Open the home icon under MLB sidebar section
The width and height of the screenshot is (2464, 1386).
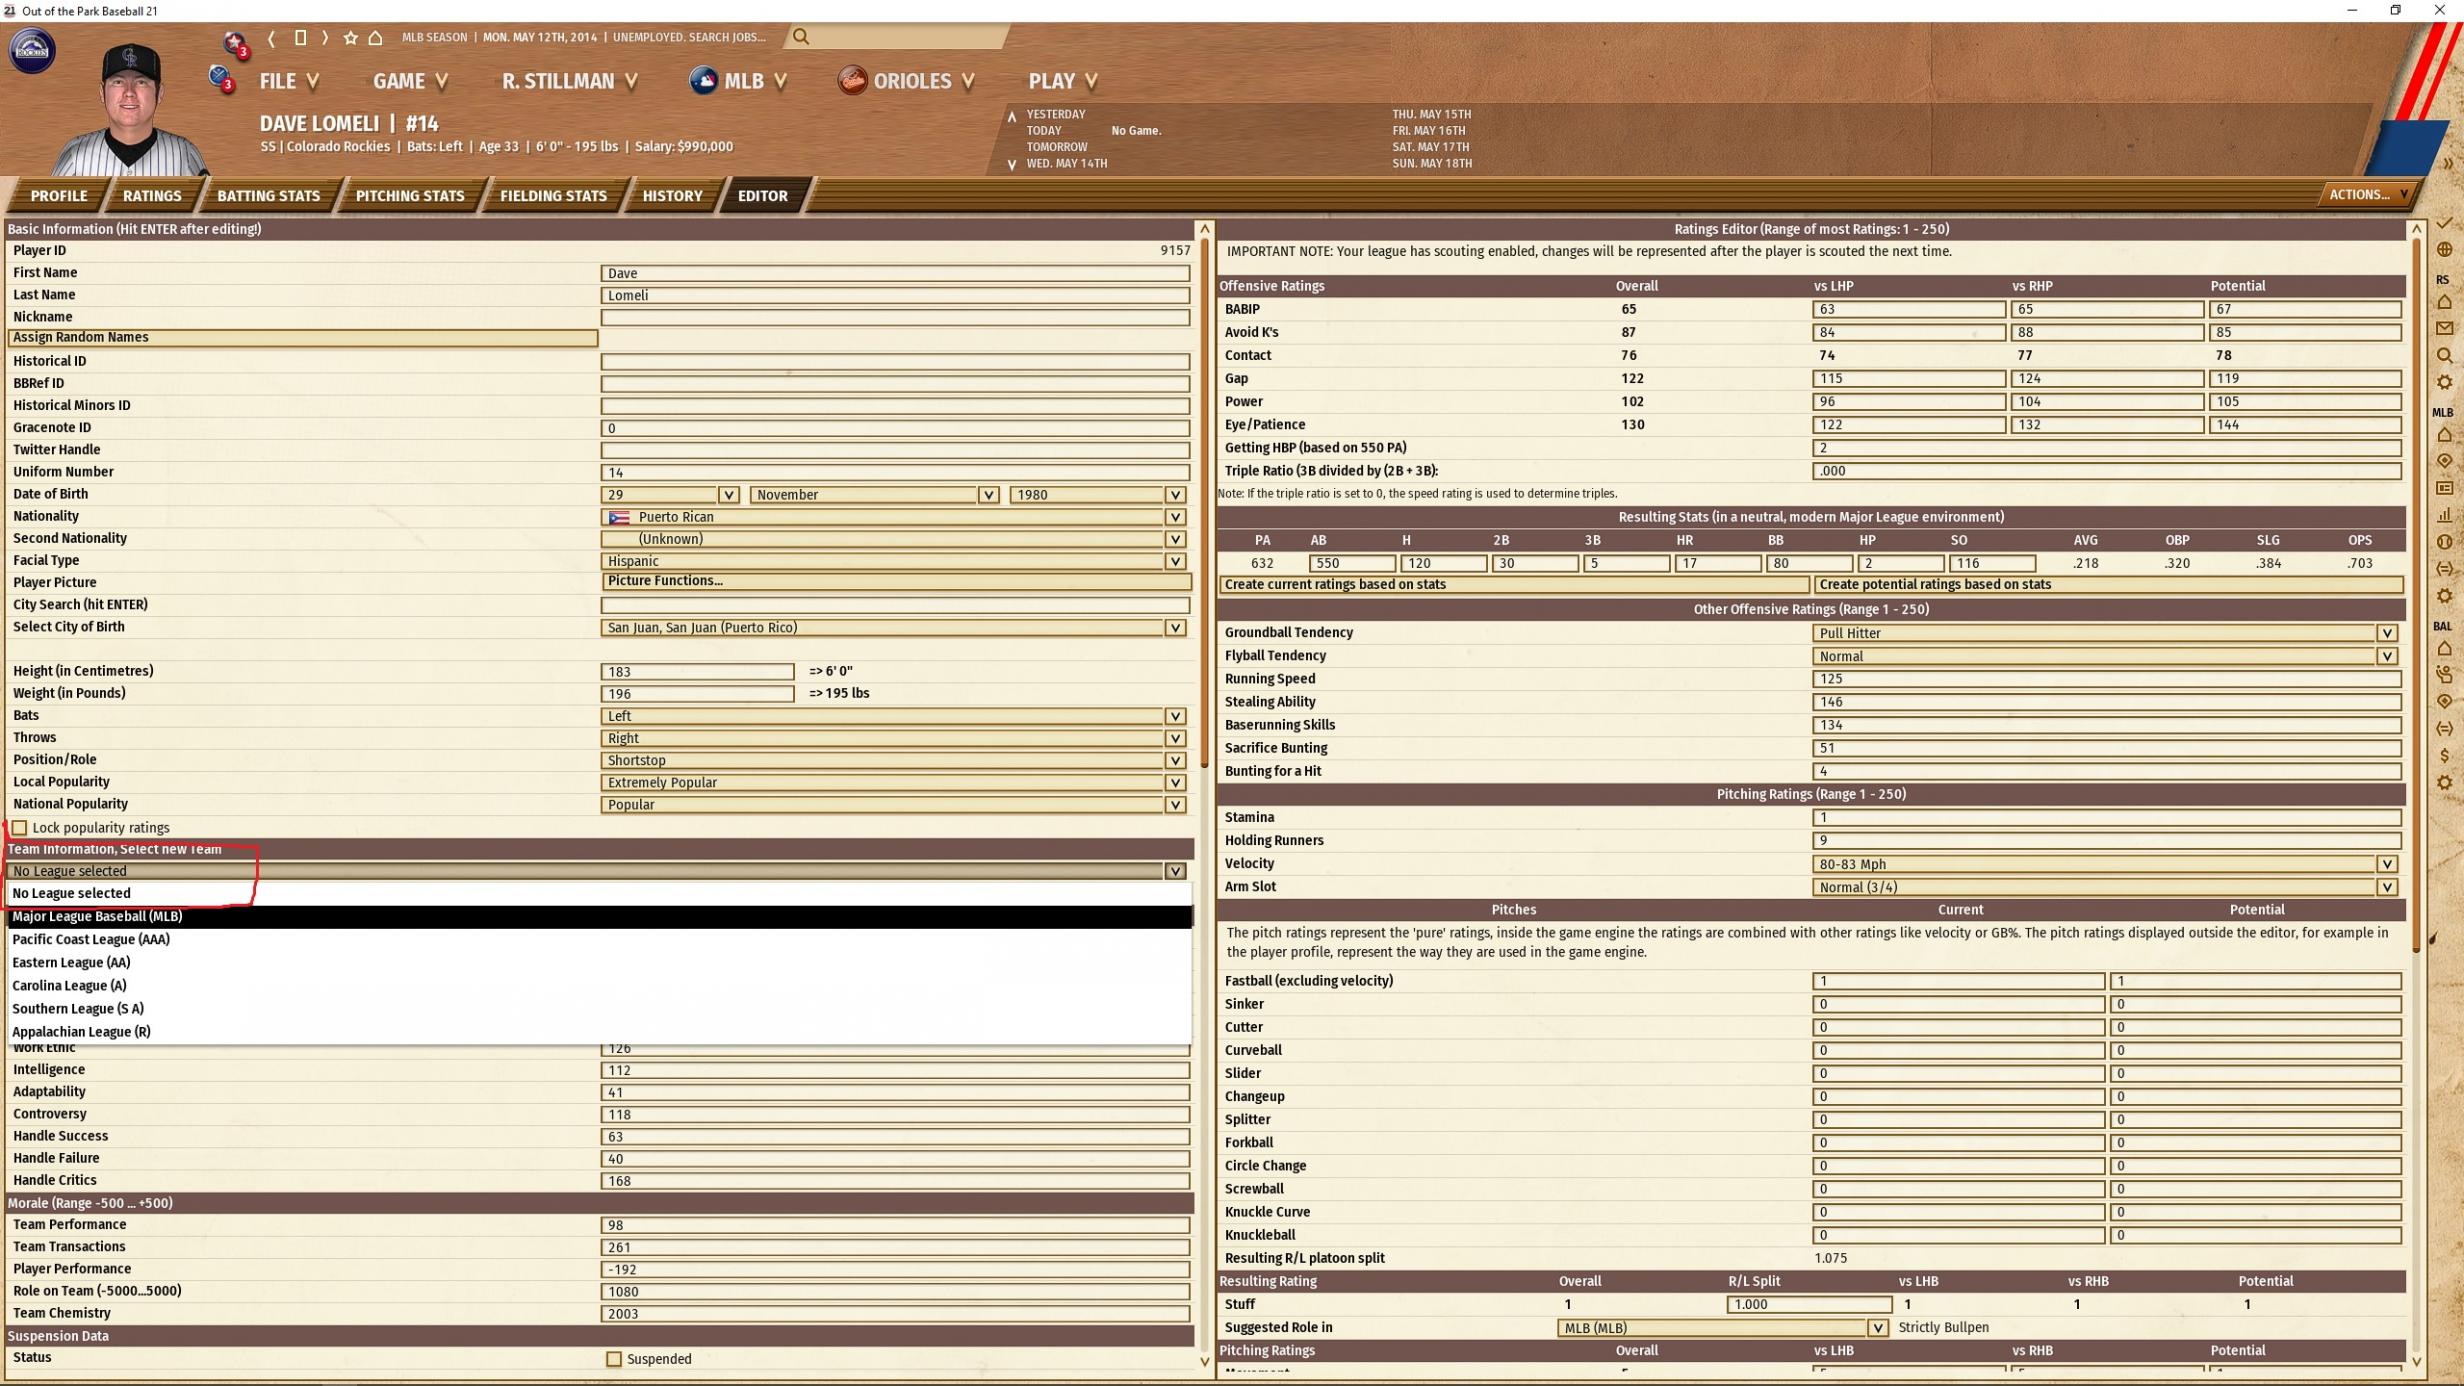pyautogui.click(x=2444, y=435)
